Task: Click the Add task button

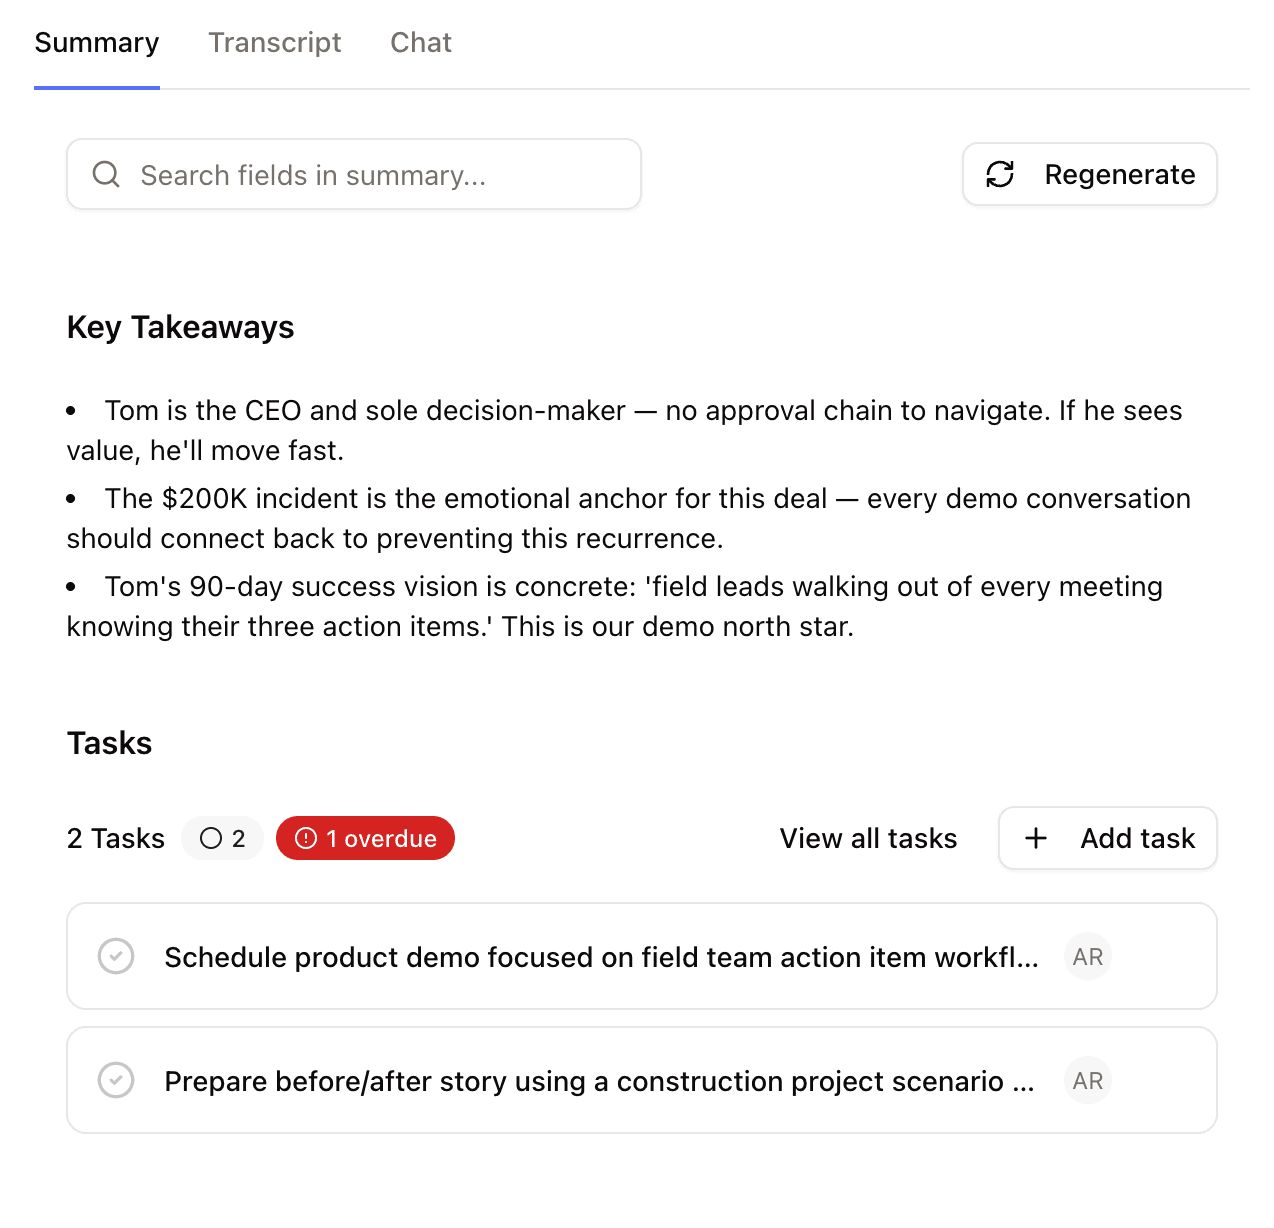Action: point(1107,838)
